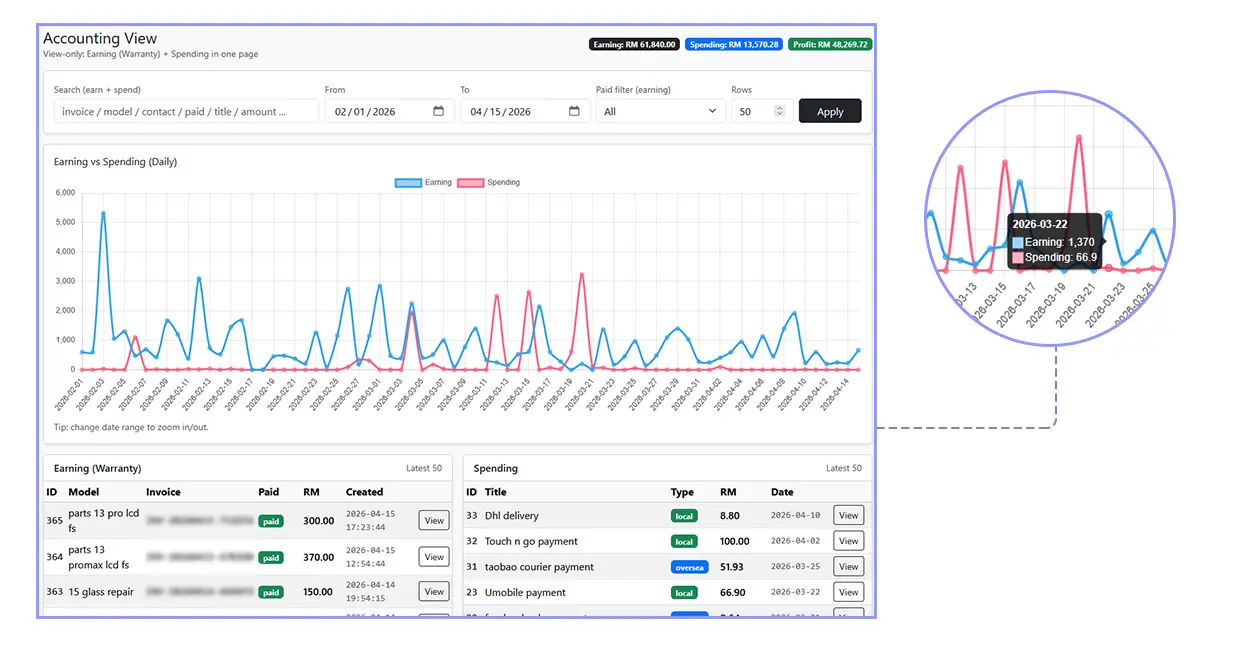Open the From date calendar picker icon
The height and width of the screenshot is (660, 1260).
click(438, 112)
